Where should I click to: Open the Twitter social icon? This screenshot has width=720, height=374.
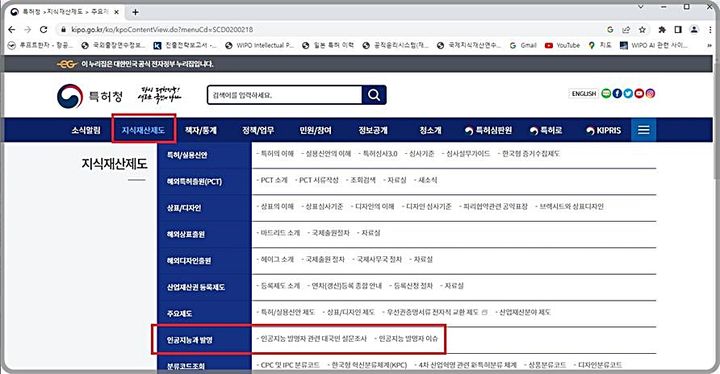628,93
